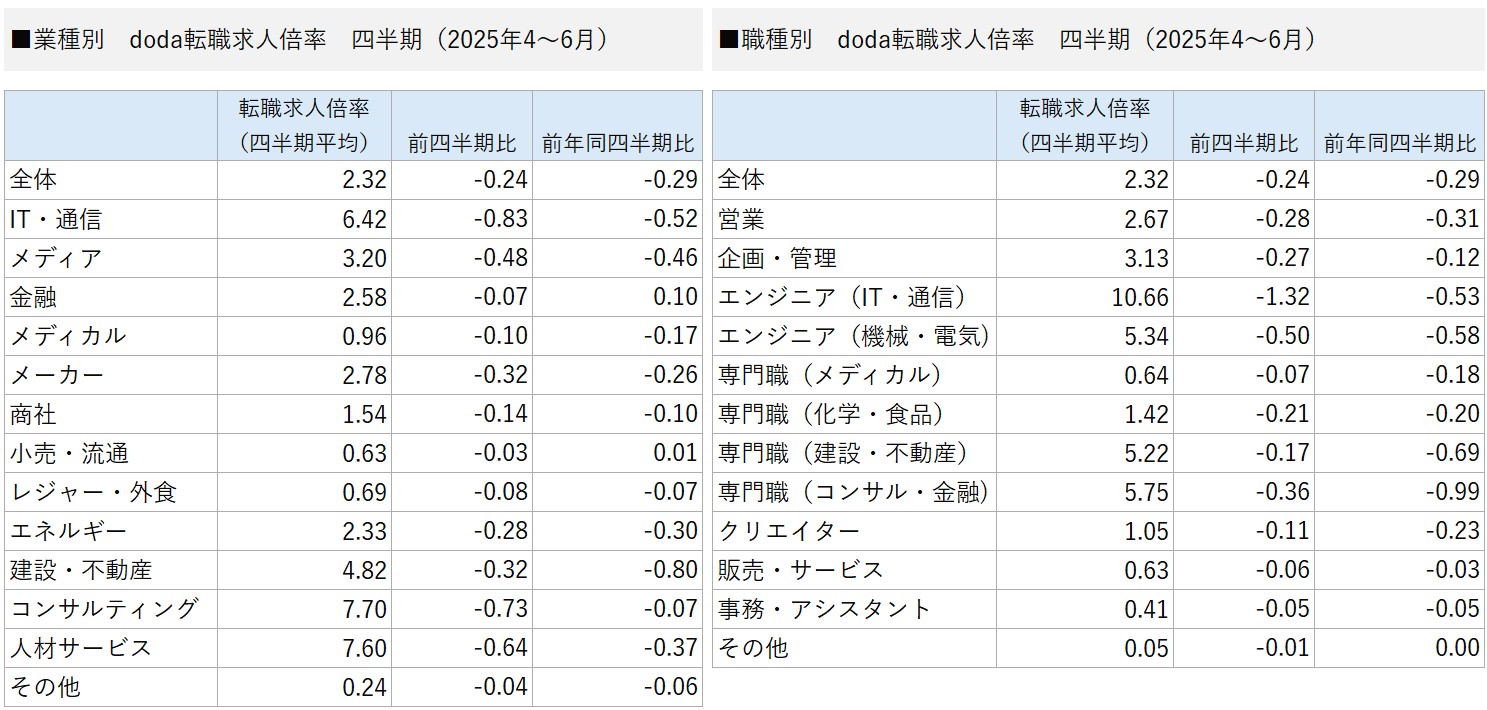The width and height of the screenshot is (1487, 710).
Task: Select the -0.06 value for 販売・サービス
Action: coord(1281,570)
